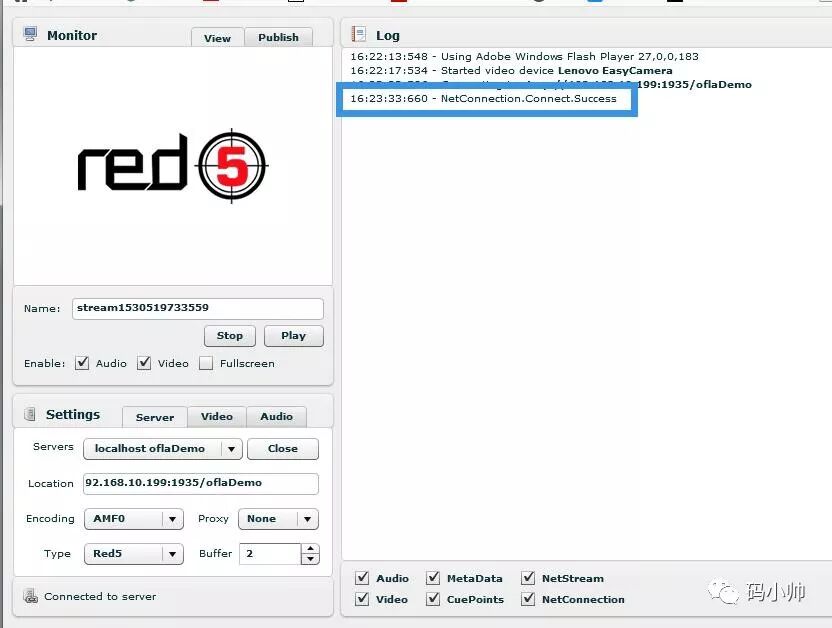Open the Video settings tab
This screenshot has height=628, width=832.
point(217,416)
